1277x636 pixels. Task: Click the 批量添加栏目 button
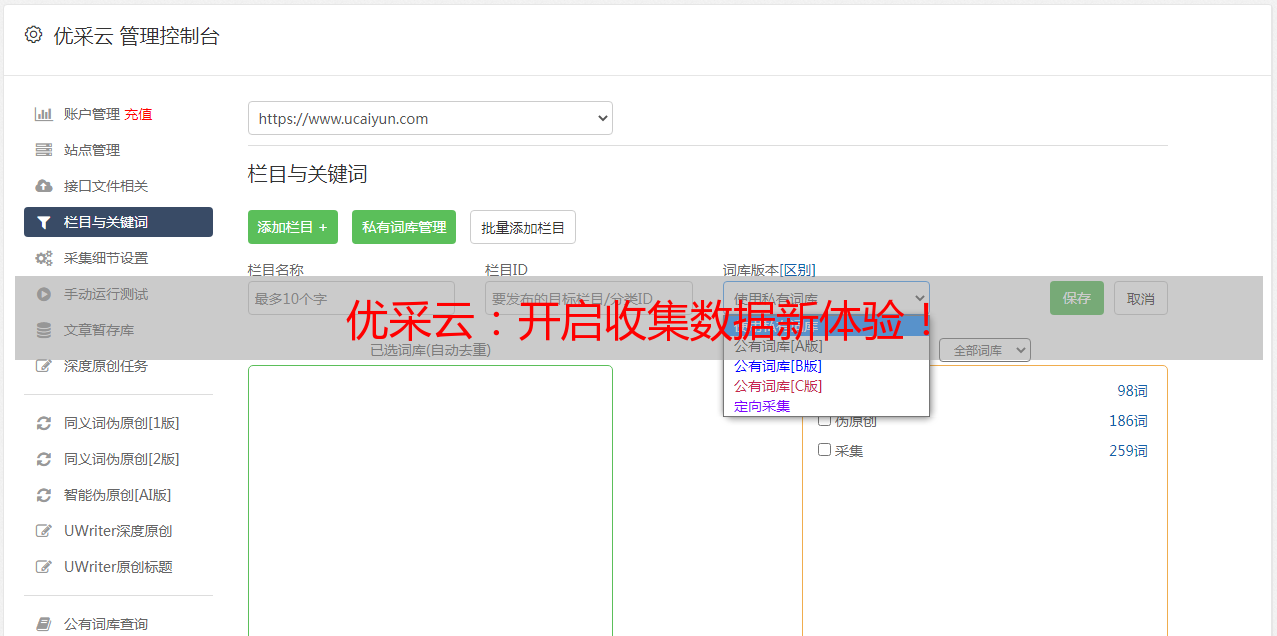point(523,227)
